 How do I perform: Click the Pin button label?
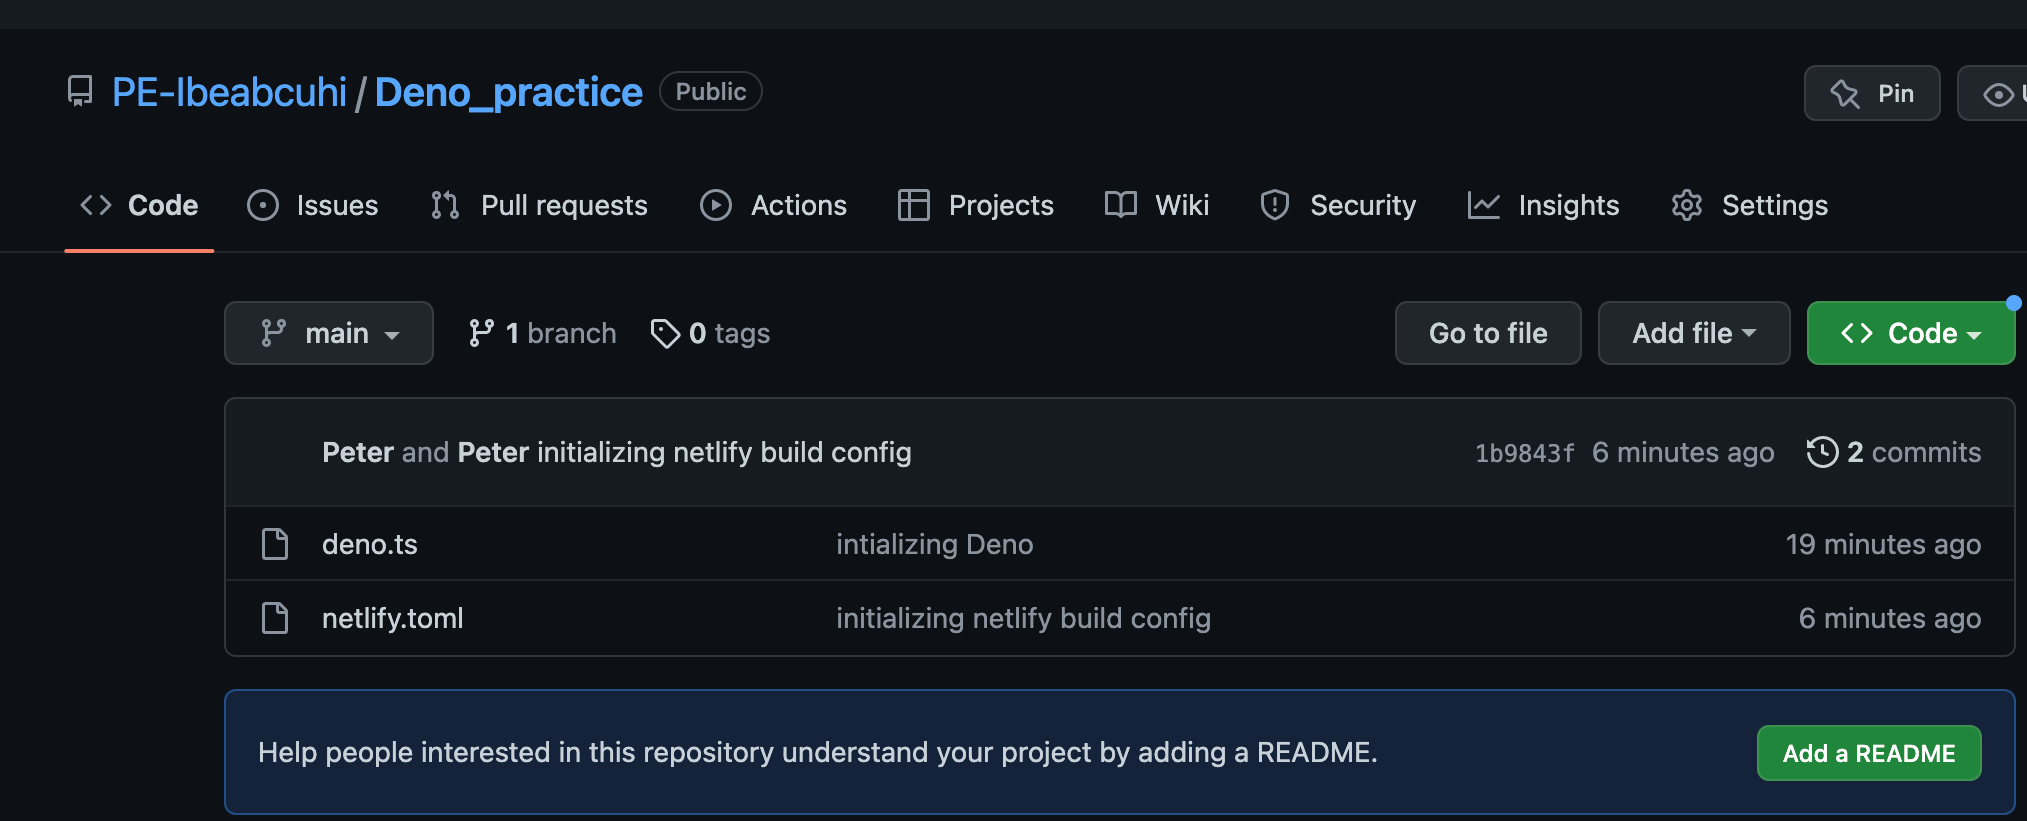coord(1896,94)
